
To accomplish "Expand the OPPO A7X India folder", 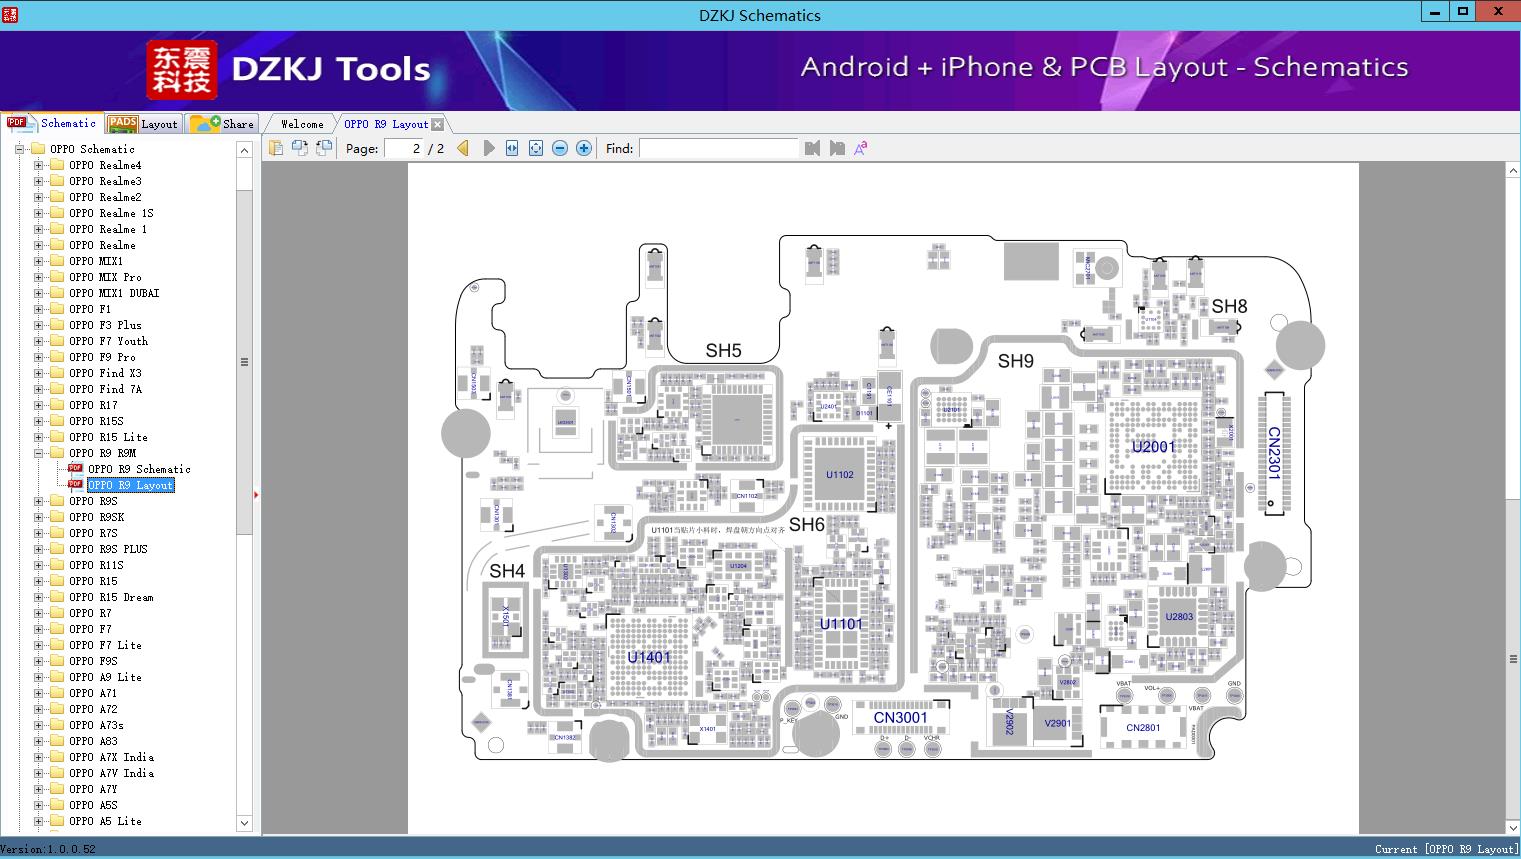I will click(x=38, y=757).
